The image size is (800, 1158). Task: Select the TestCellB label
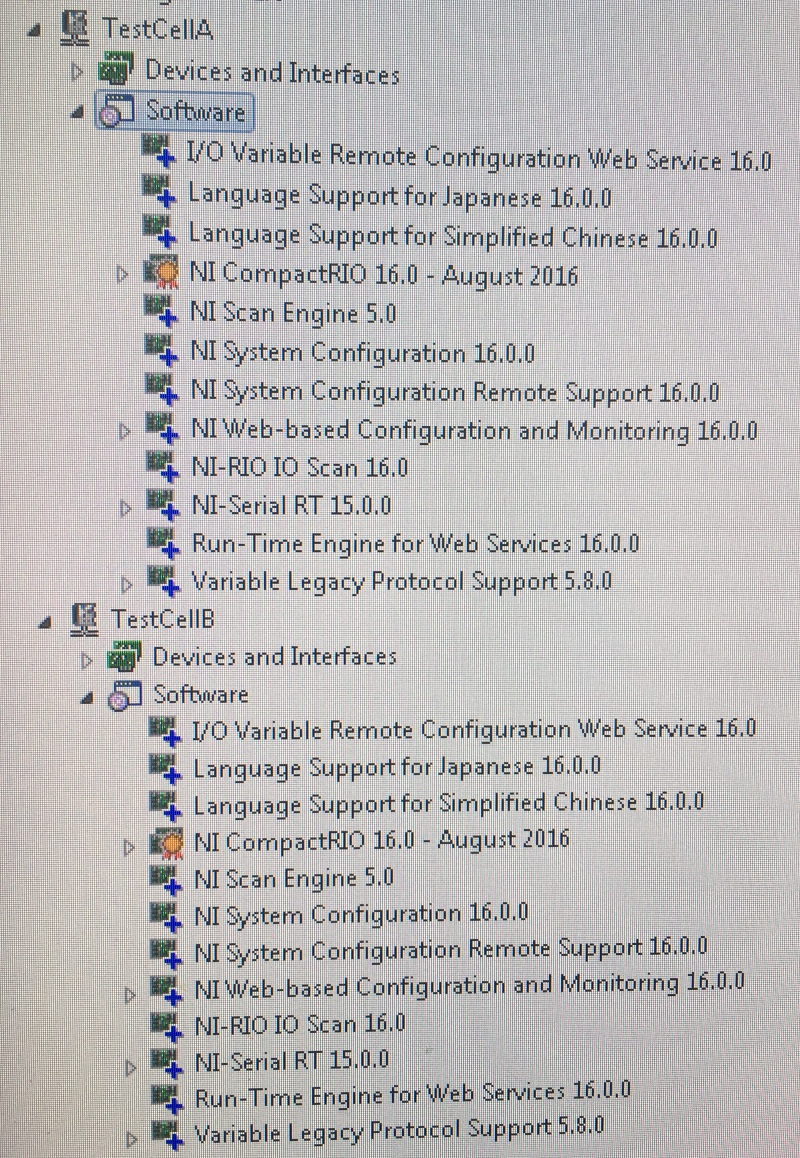click(163, 618)
